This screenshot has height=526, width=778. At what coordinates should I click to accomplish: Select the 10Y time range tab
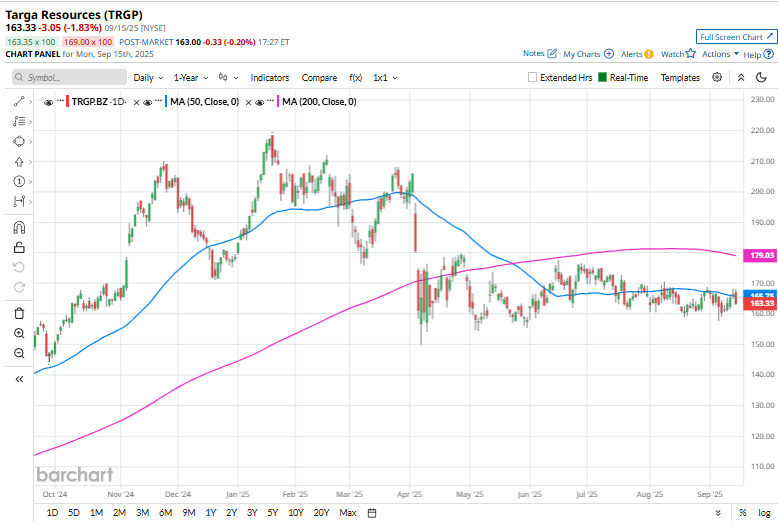point(296,513)
